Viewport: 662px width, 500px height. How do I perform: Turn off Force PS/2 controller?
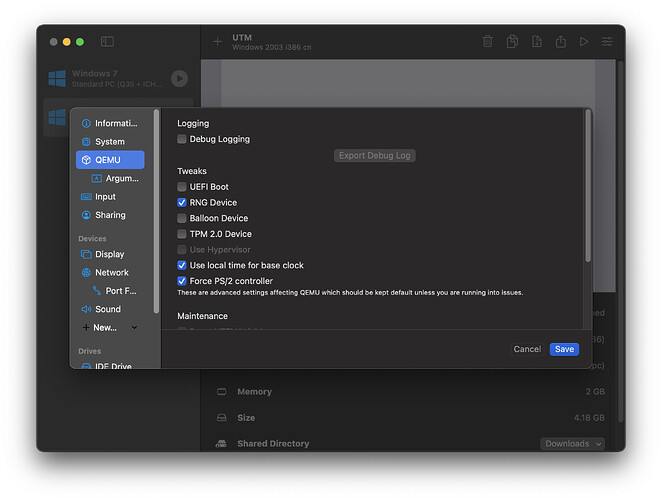tap(182, 281)
